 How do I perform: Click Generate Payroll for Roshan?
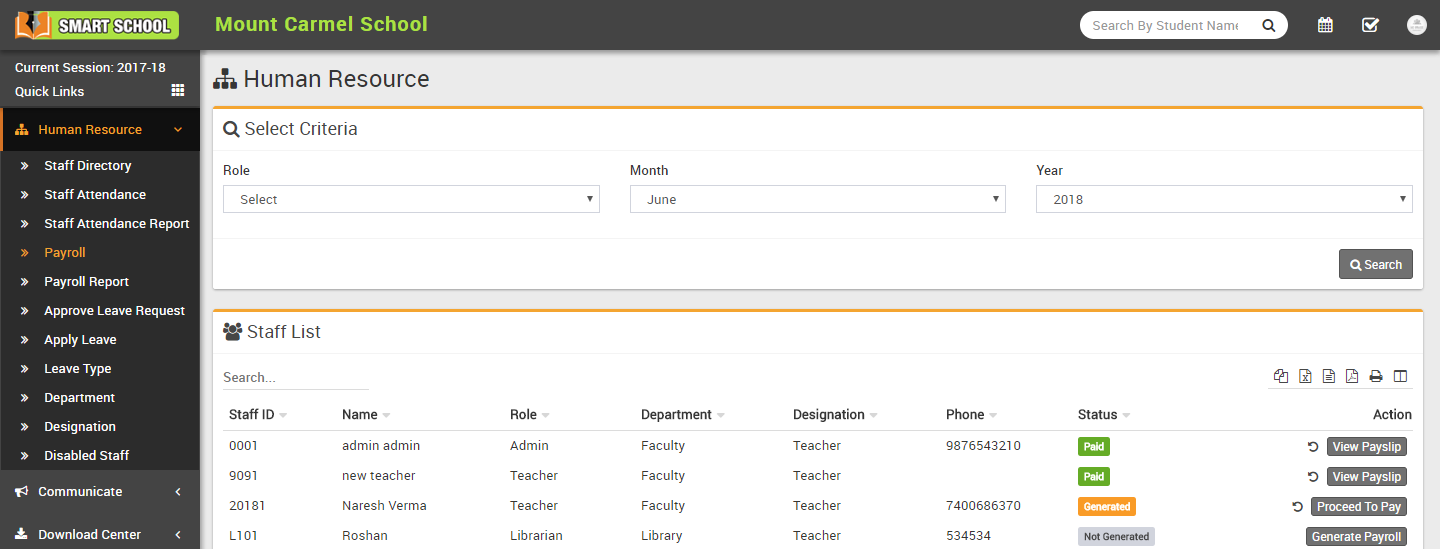tap(1356, 537)
